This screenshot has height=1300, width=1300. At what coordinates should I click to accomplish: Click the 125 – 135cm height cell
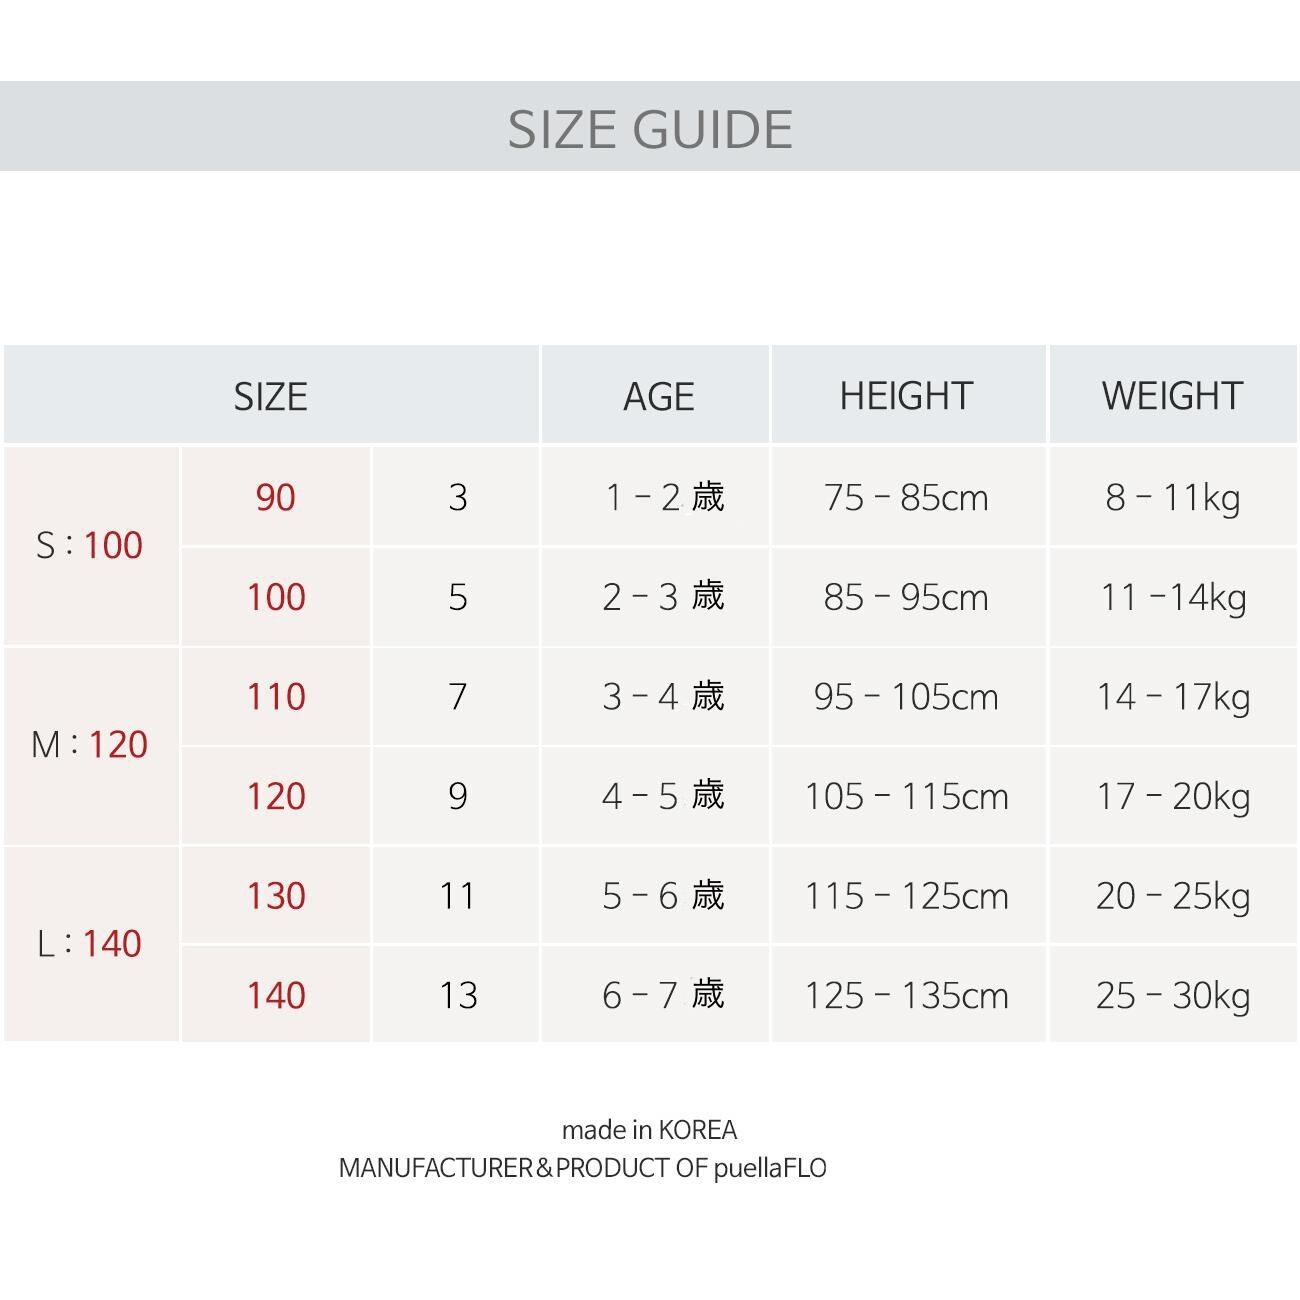pyautogui.click(x=906, y=995)
